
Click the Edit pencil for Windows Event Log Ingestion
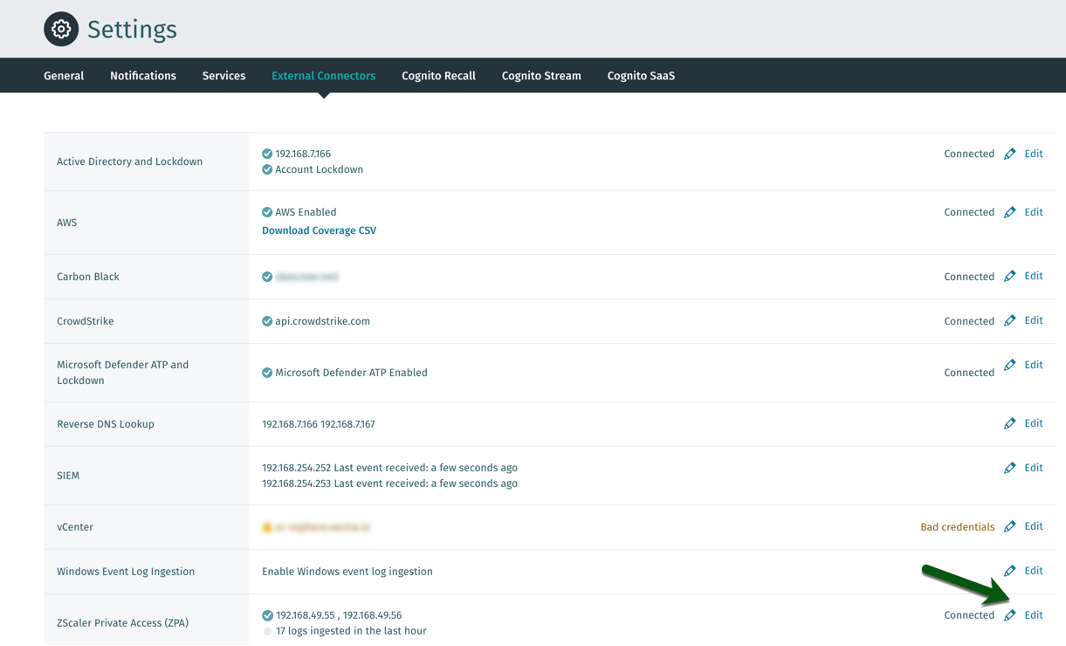tap(1010, 570)
